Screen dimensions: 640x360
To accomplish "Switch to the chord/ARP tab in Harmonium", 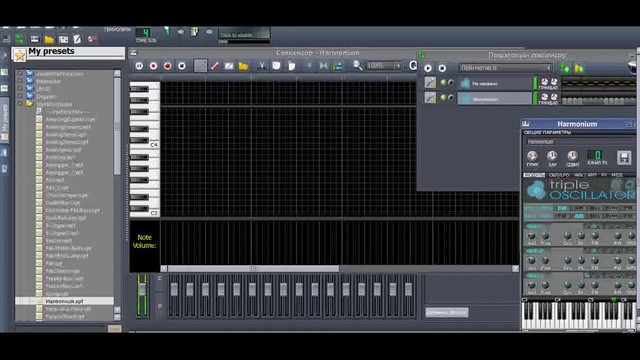I will coord(585,175).
